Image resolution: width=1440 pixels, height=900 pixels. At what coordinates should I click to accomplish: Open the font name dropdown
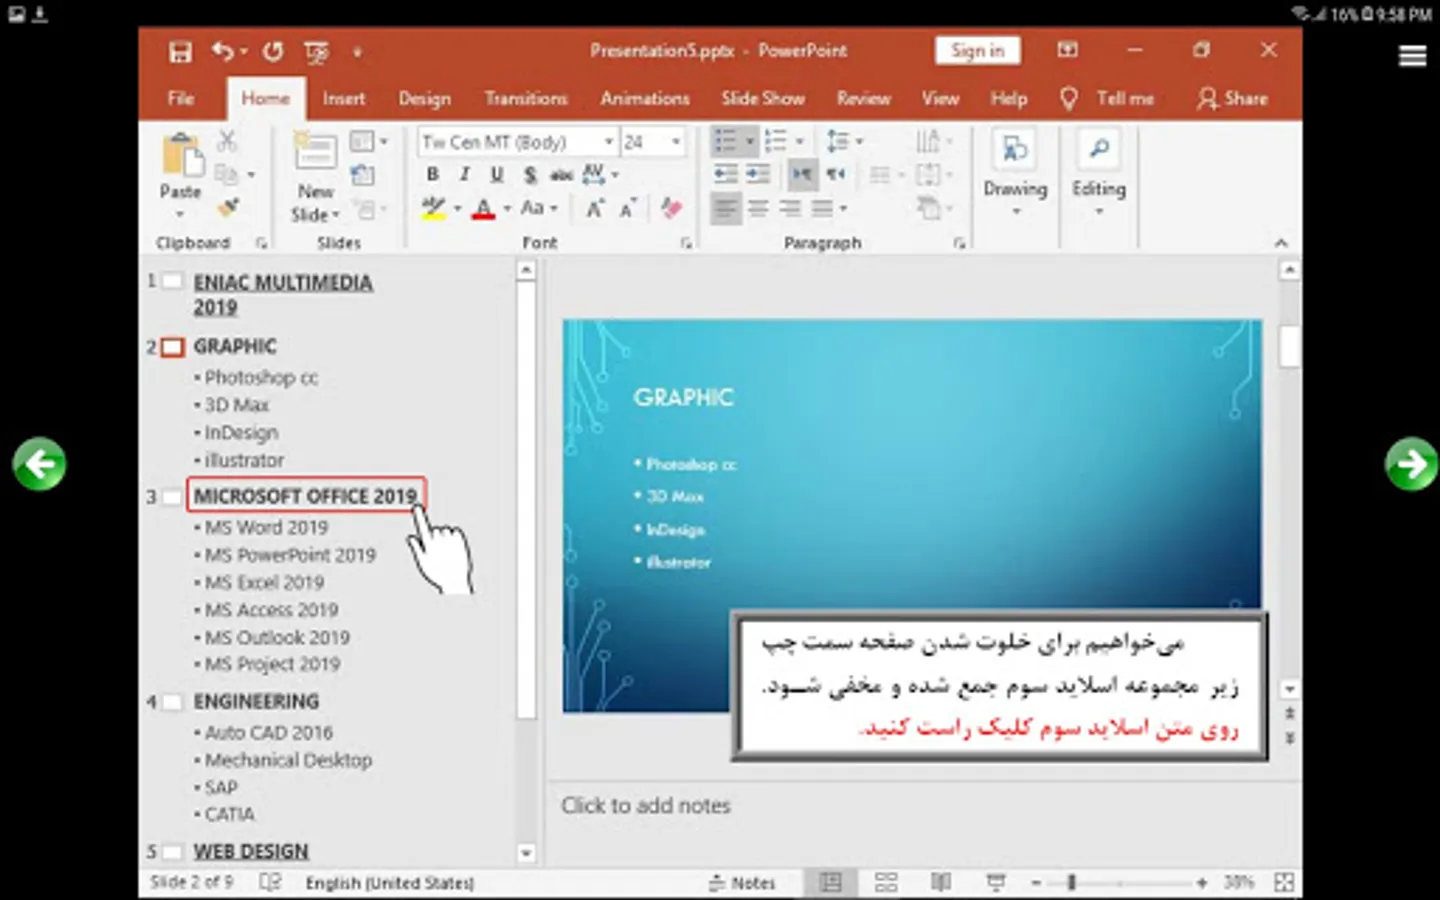coord(608,142)
